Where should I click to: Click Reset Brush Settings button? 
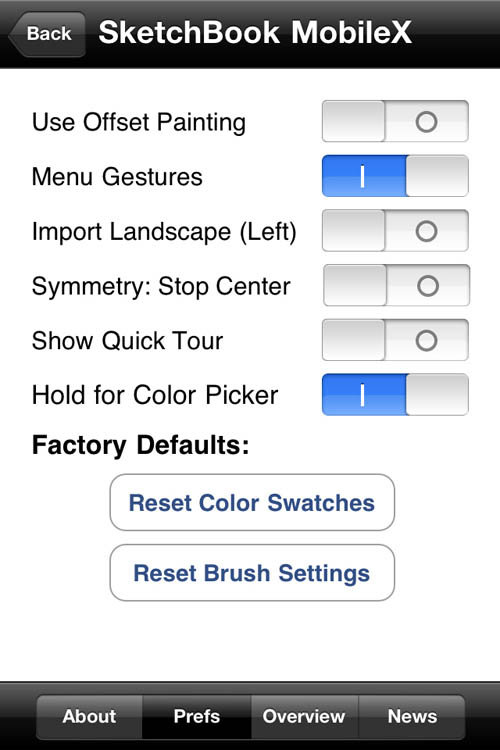252,573
